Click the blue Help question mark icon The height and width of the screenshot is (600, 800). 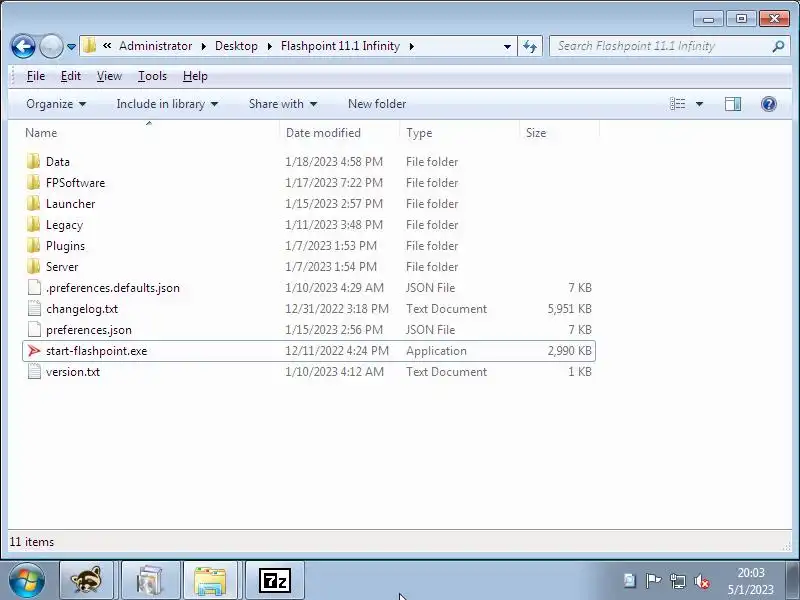pos(768,104)
